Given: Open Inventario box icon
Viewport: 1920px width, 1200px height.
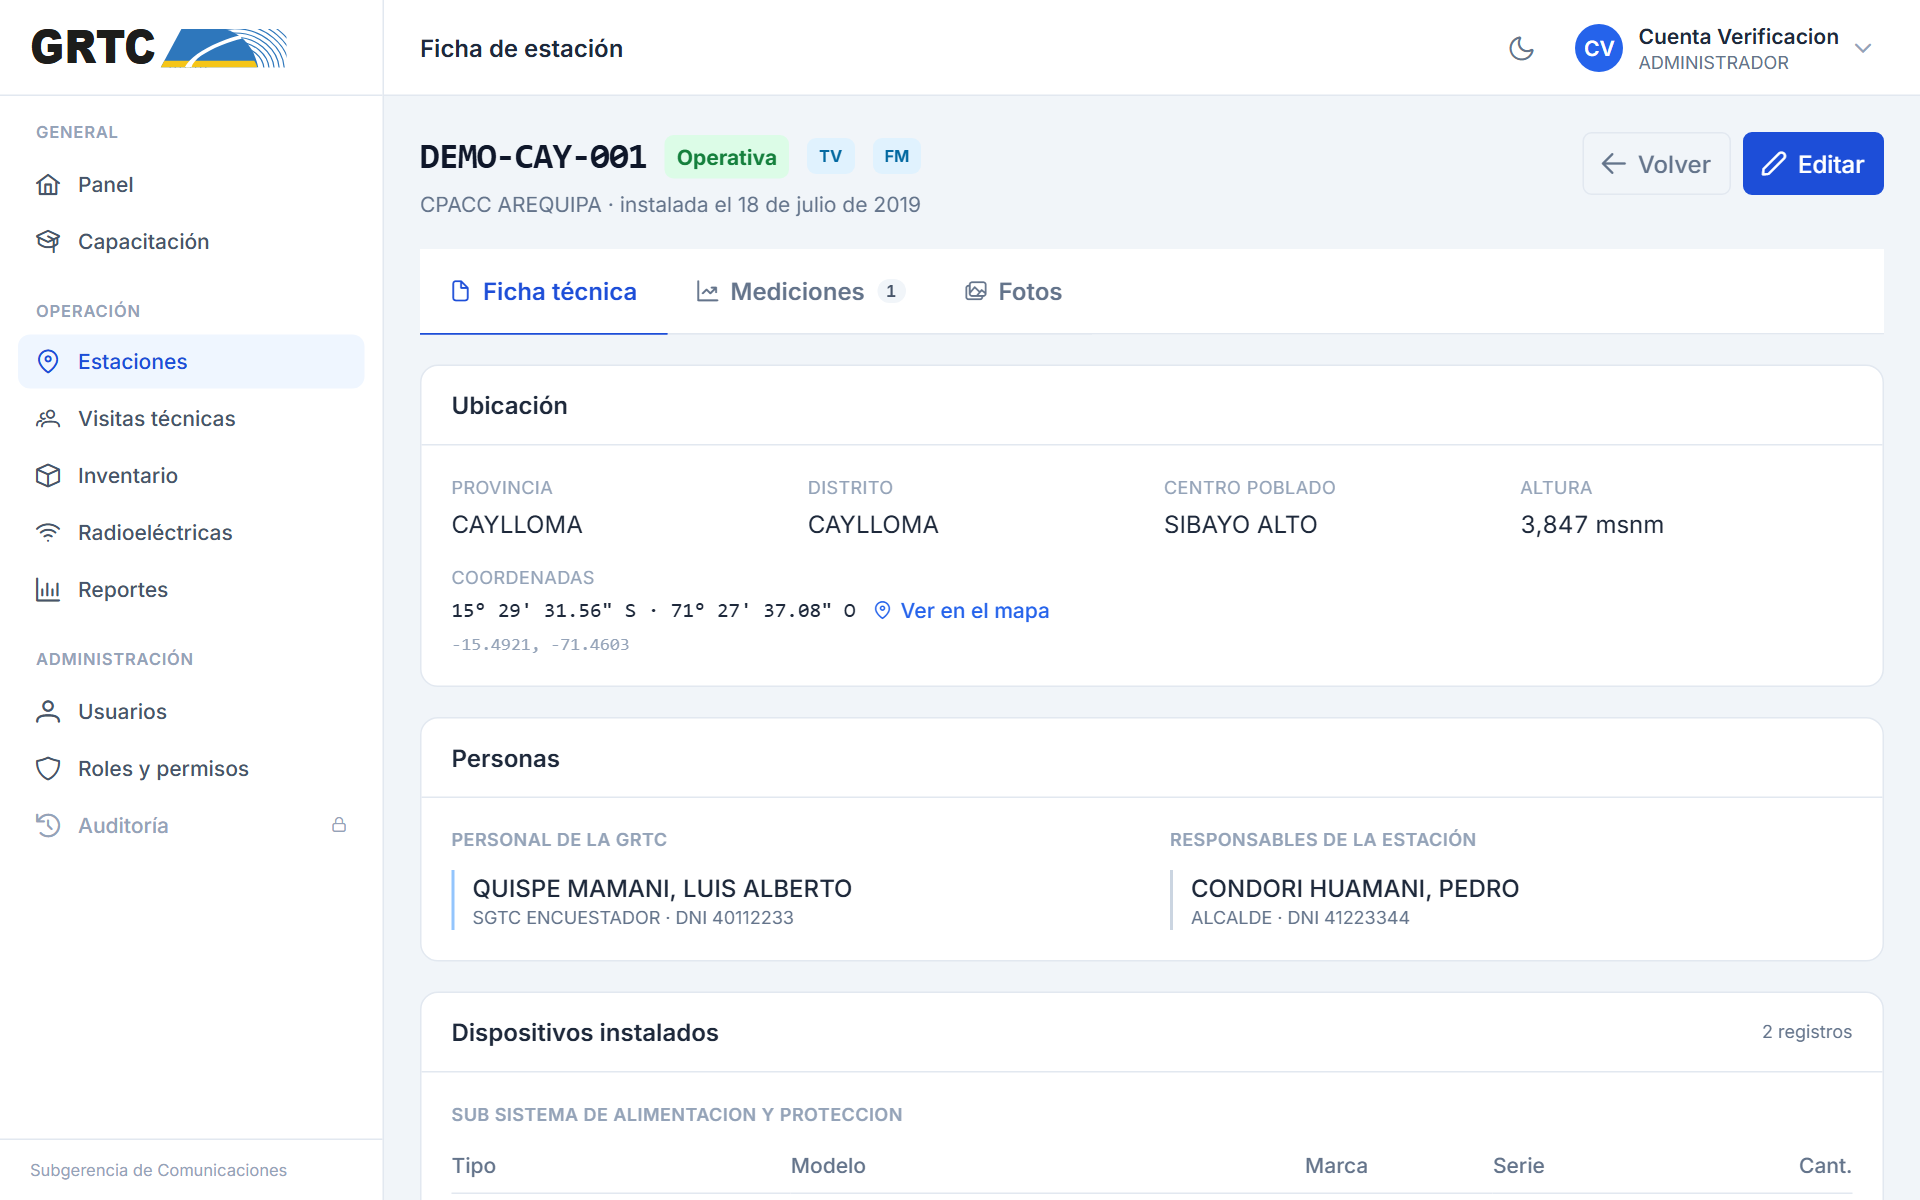Looking at the screenshot, I should [48, 476].
